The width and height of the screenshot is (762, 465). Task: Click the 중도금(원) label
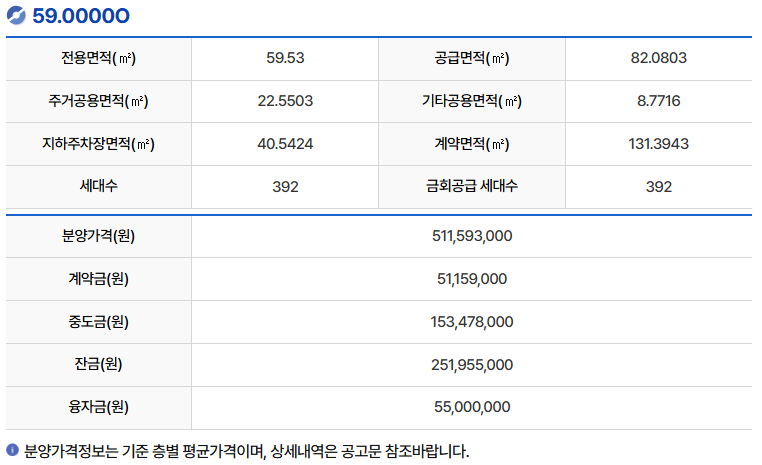point(98,322)
